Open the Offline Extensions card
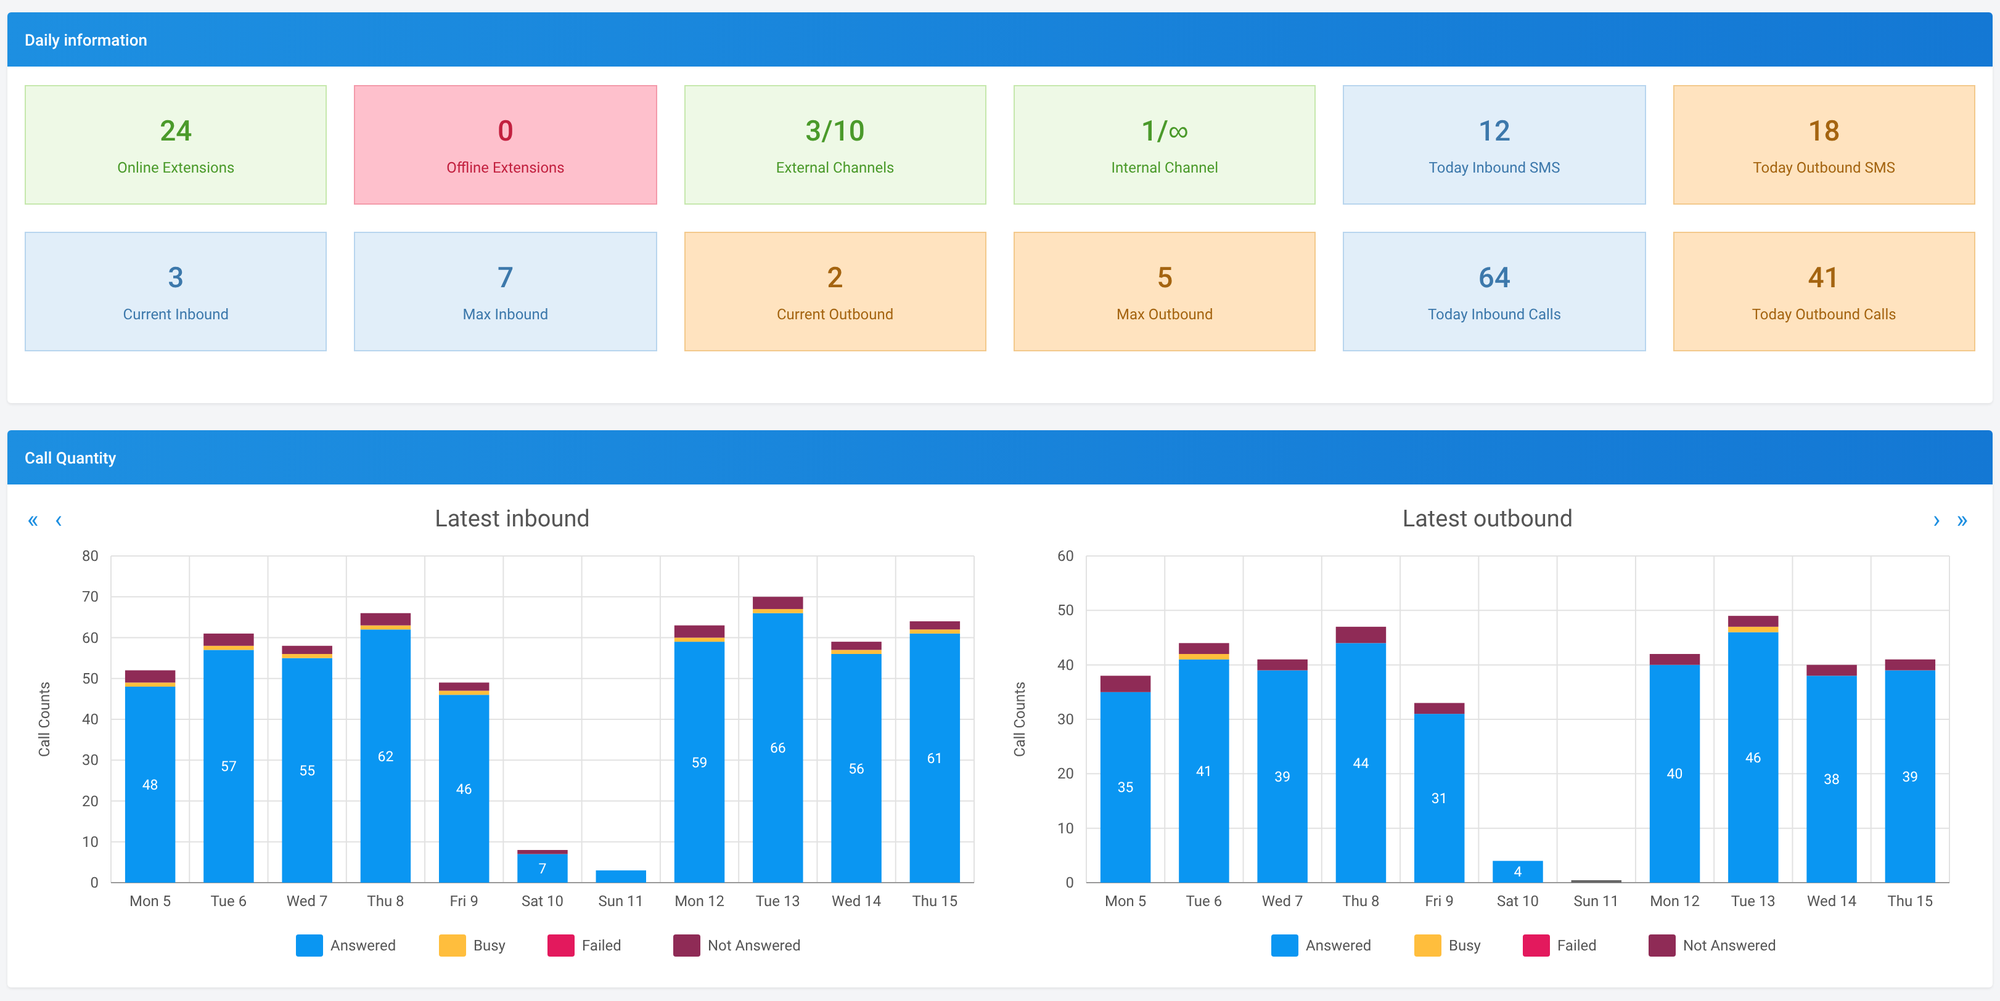Viewport: 2000px width, 1001px height. (505, 145)
